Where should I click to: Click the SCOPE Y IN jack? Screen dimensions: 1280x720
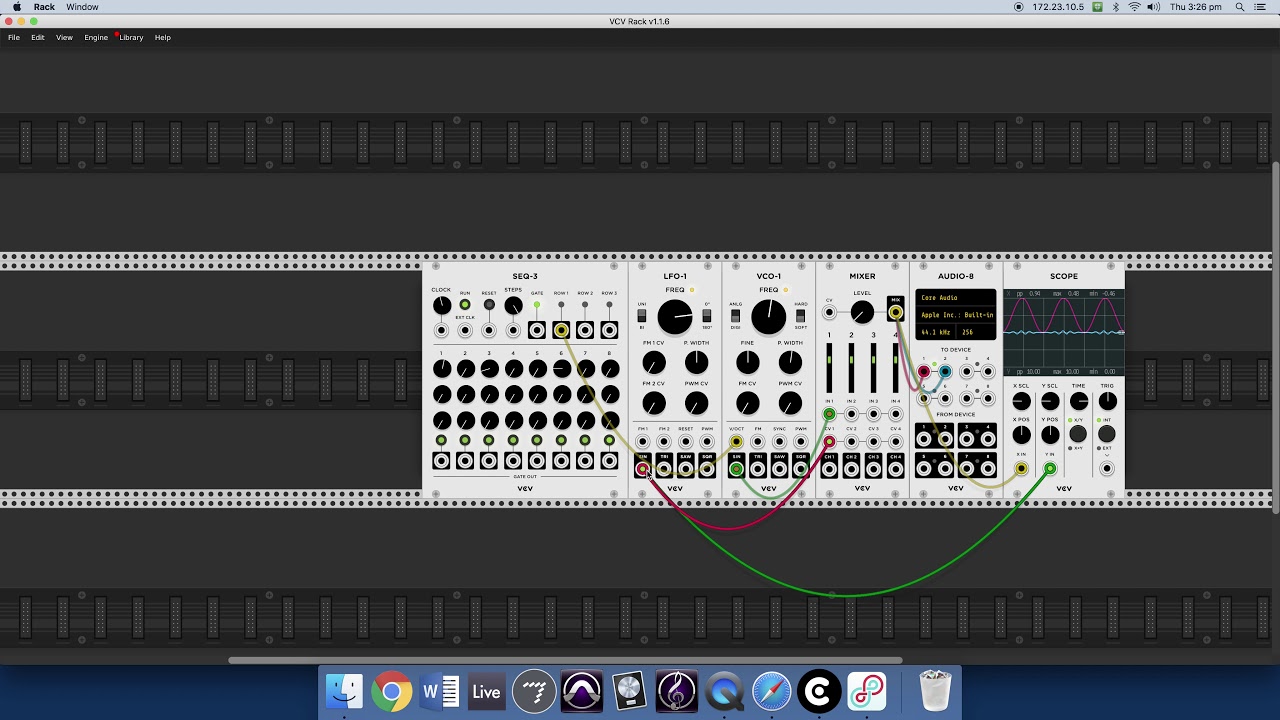point(1050,468)
